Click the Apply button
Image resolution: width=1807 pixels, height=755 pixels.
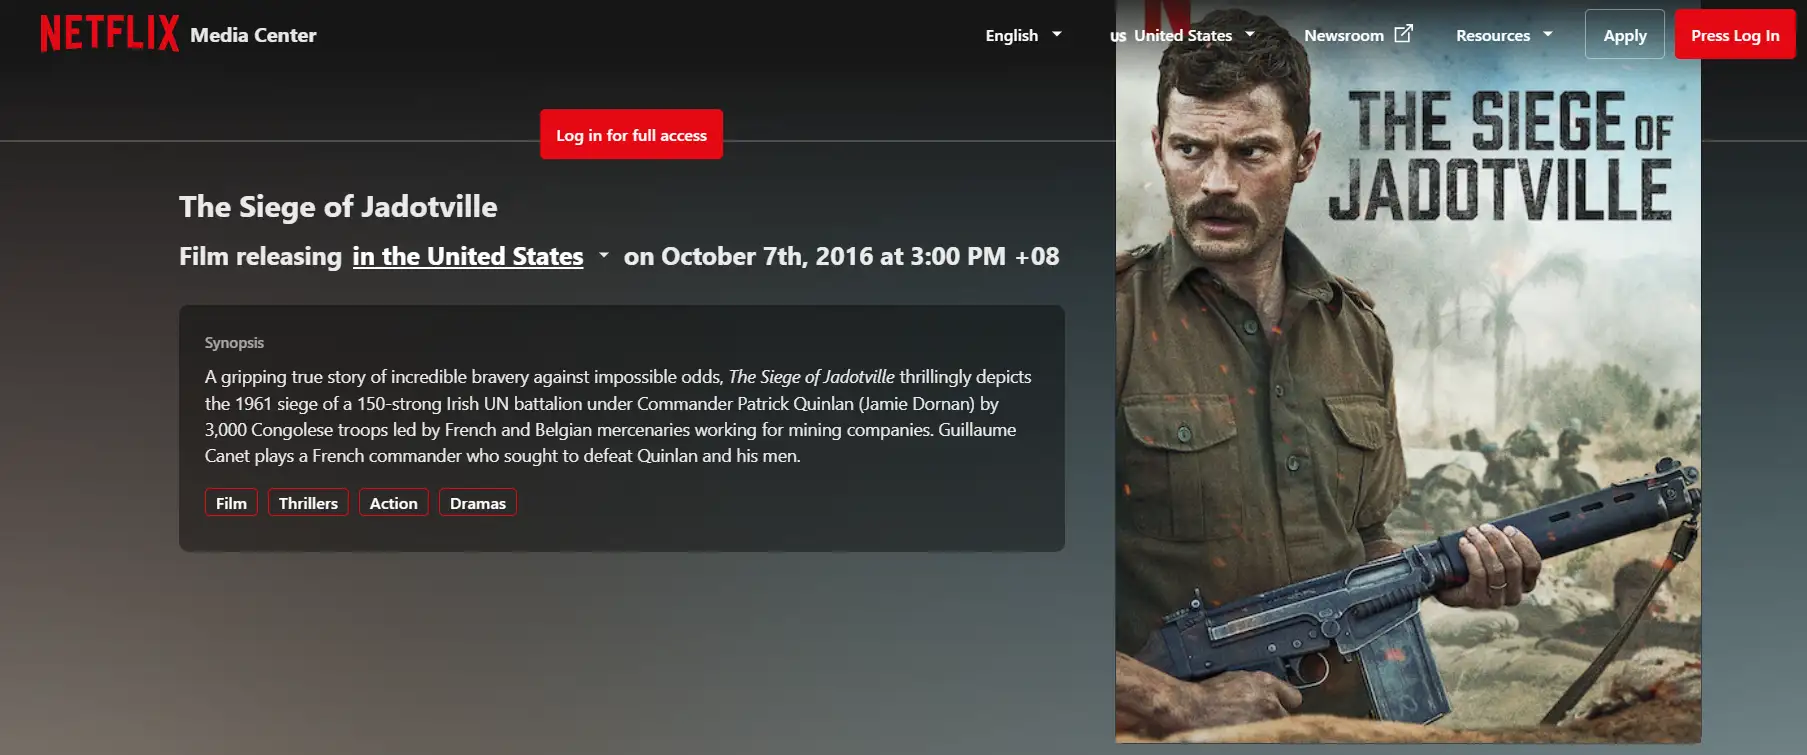pos(1625,35)
